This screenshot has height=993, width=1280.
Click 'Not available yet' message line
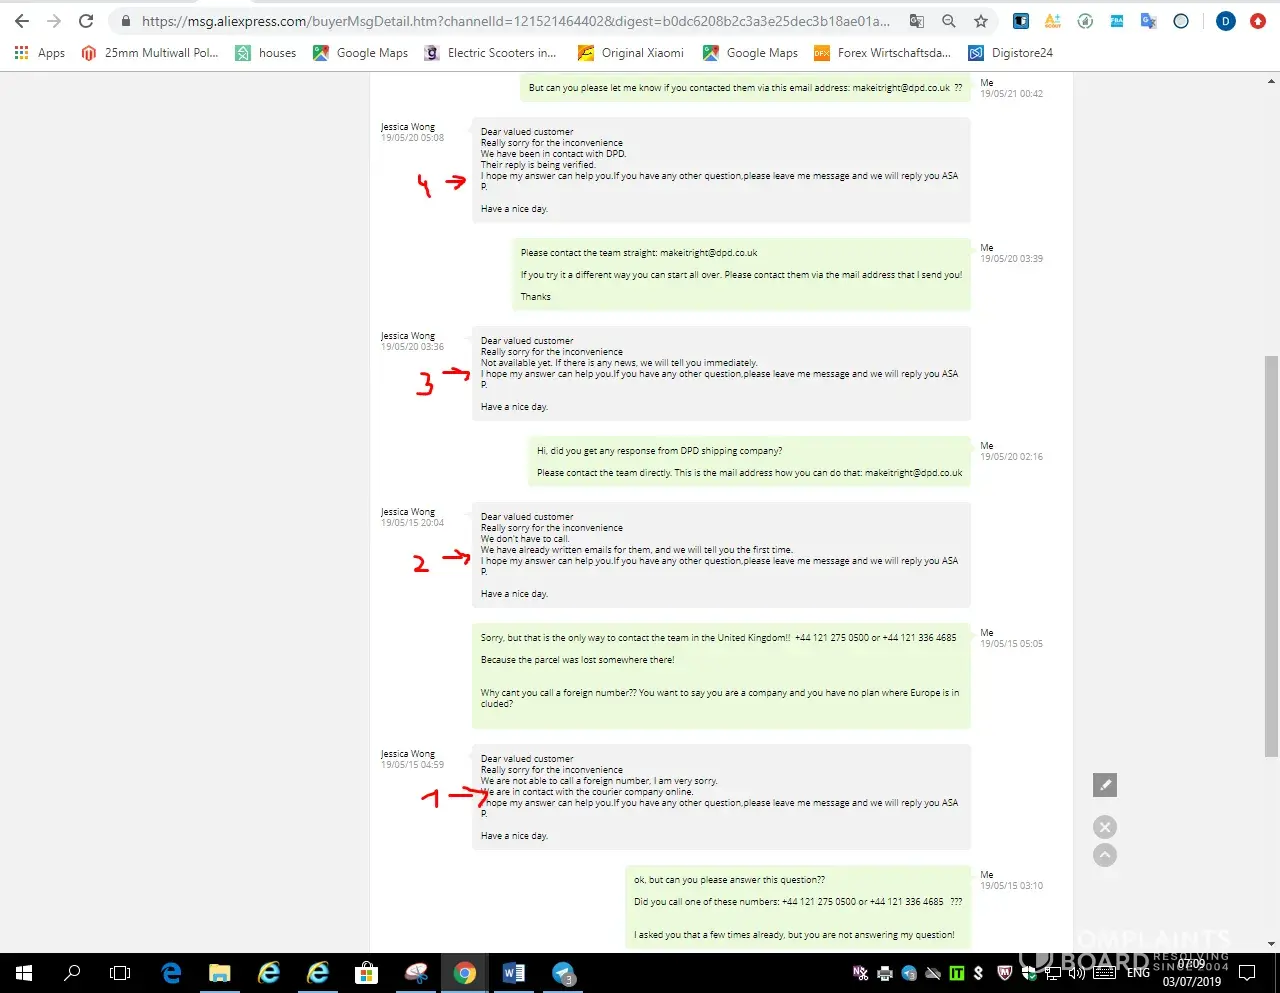[x=619, y=363]
